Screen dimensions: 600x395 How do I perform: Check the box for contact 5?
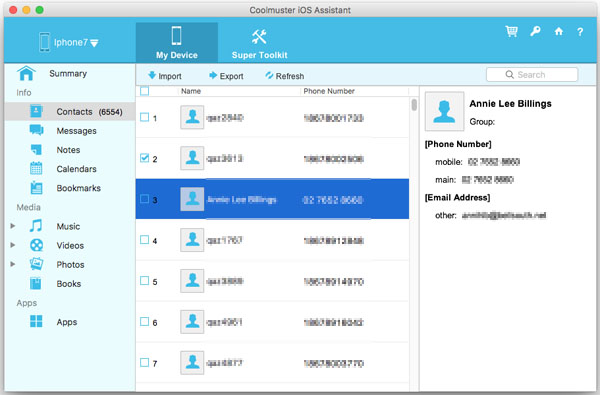[x=144, y=281]
